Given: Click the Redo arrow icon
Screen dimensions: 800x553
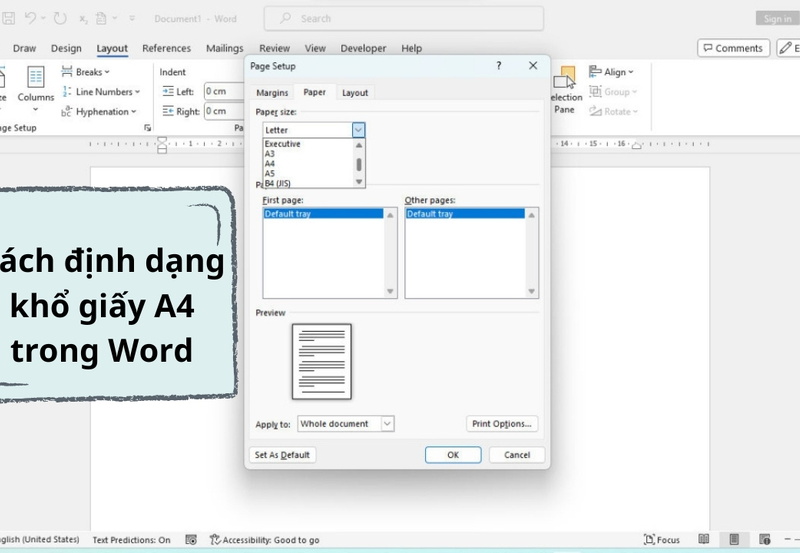Looking at the screenshot, I should [60, 18].
